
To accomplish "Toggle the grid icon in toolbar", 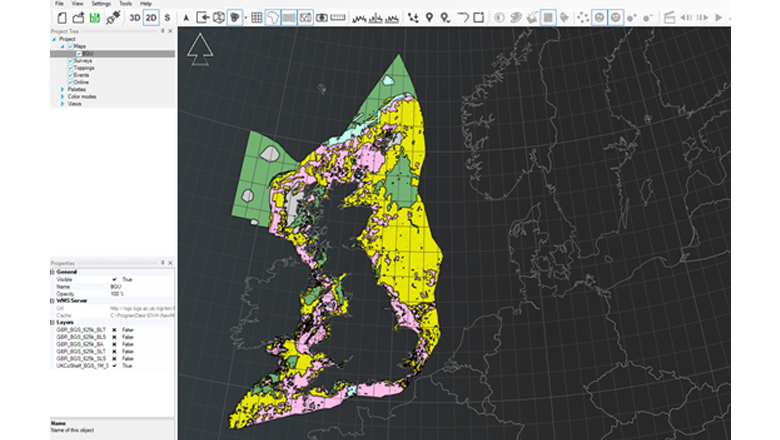I will pos(257,18).
